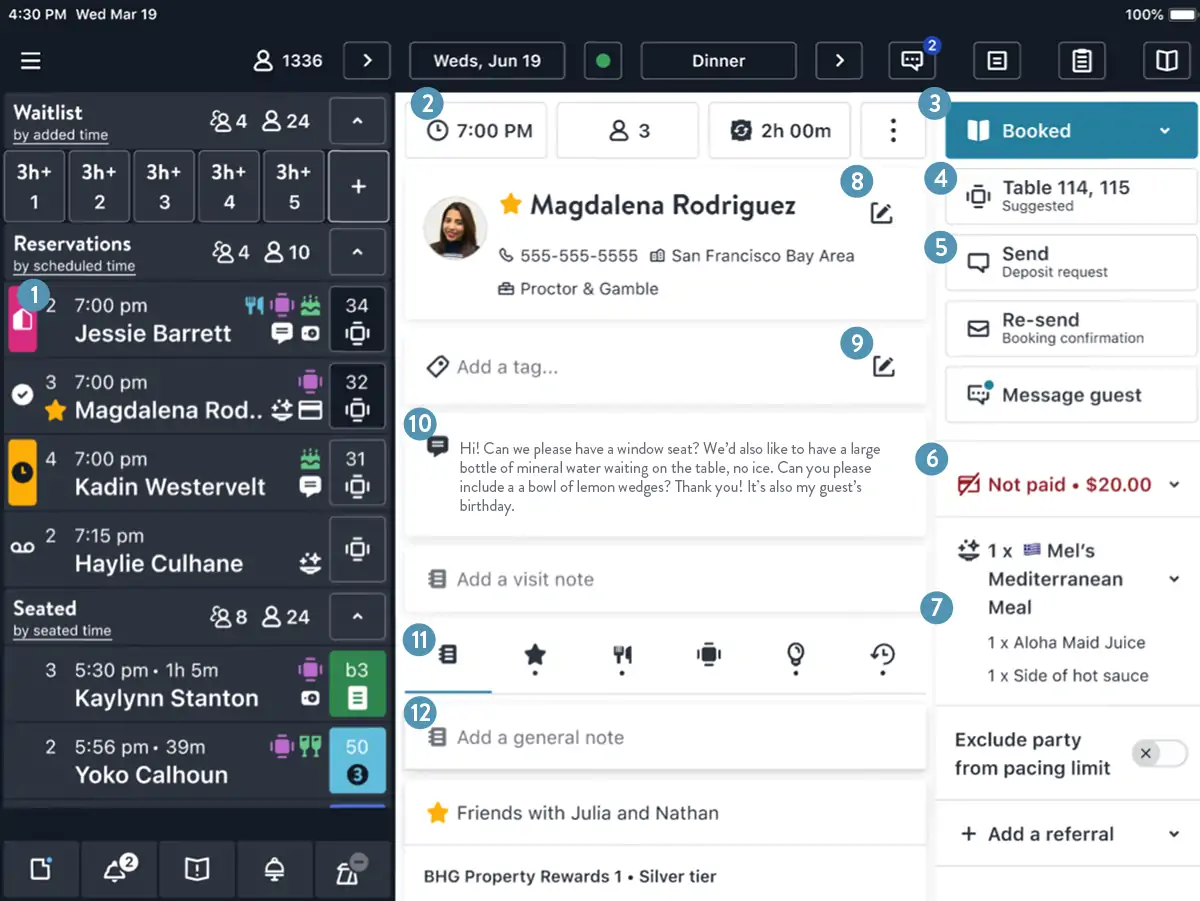This screenshot has height=901, width=1200.
Task: Open the hamburger menu
Action: pos(31,61)
